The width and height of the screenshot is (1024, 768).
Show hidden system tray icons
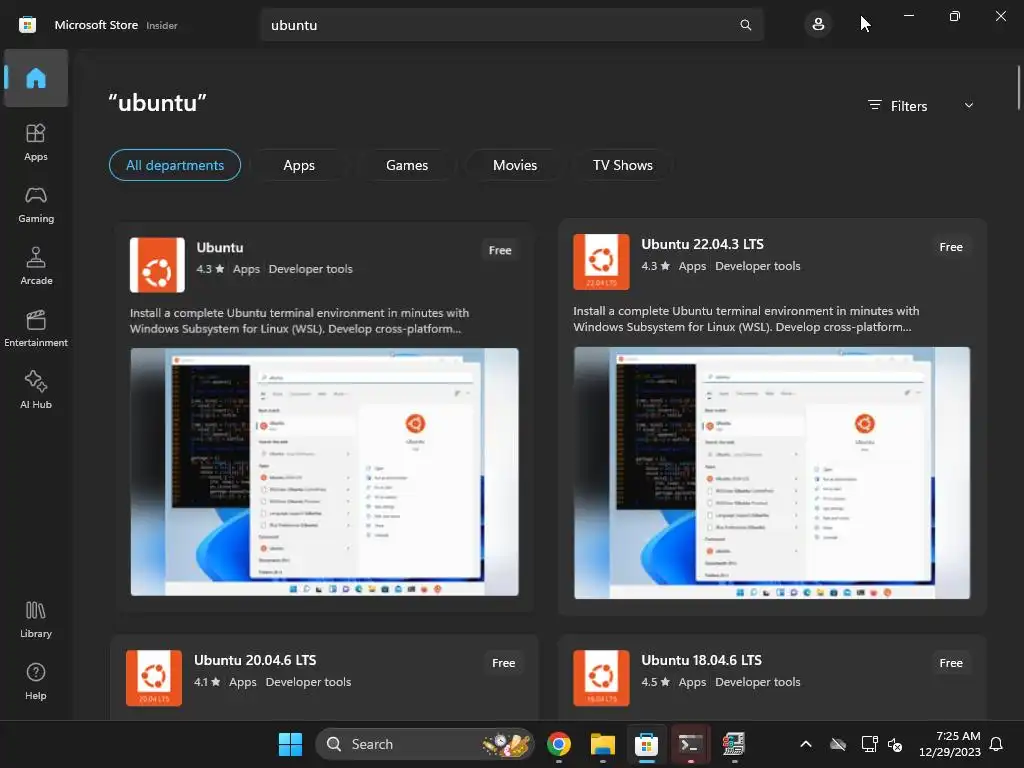pos(806,744)
